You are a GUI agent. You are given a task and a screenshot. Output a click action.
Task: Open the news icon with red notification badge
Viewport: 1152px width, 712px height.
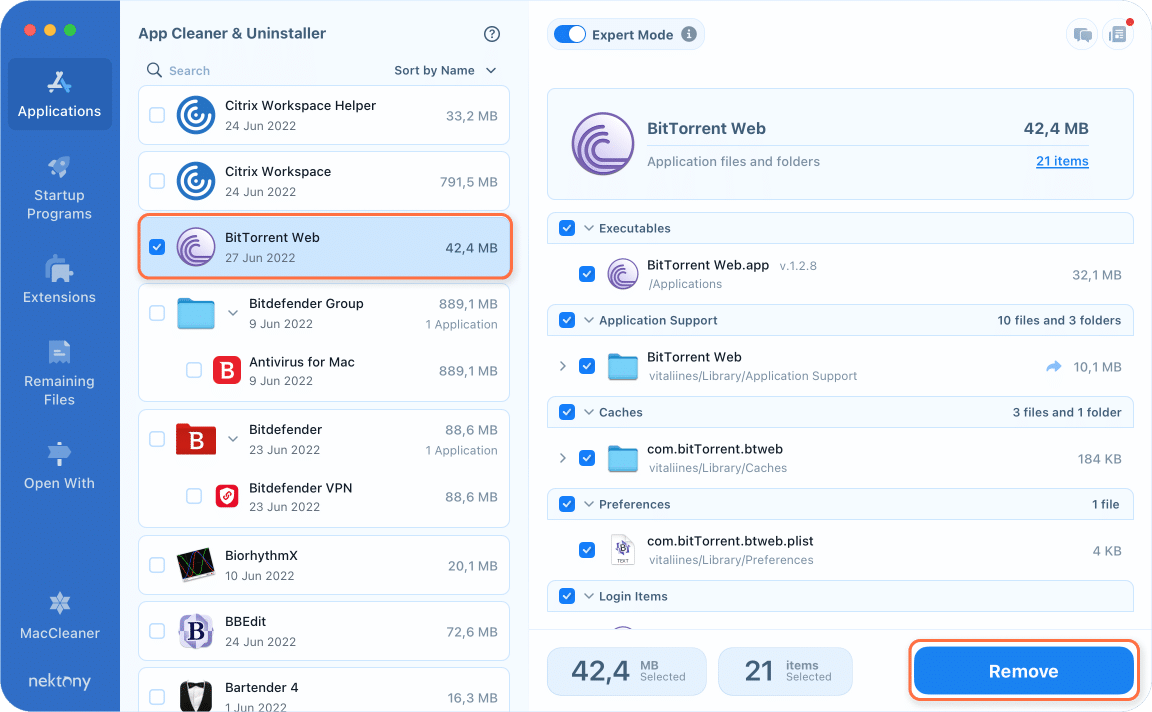[1118, 33]
